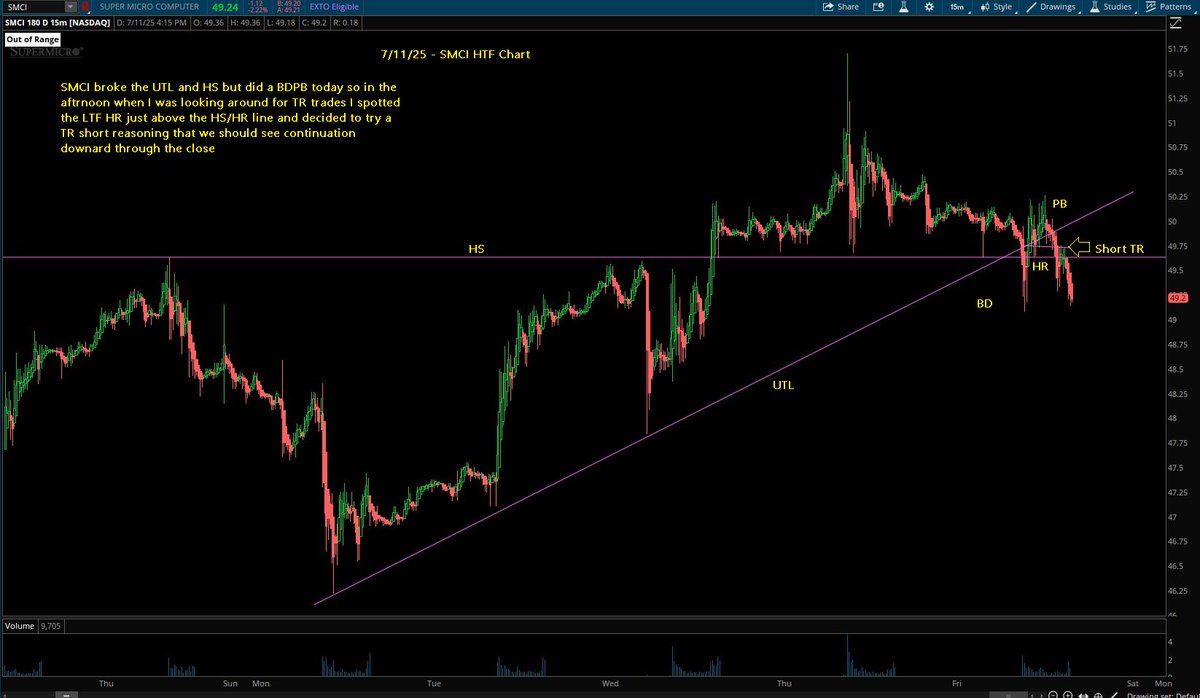Select the UTL trendline label
Viewport: 1200px width, 698px height.
785,384
